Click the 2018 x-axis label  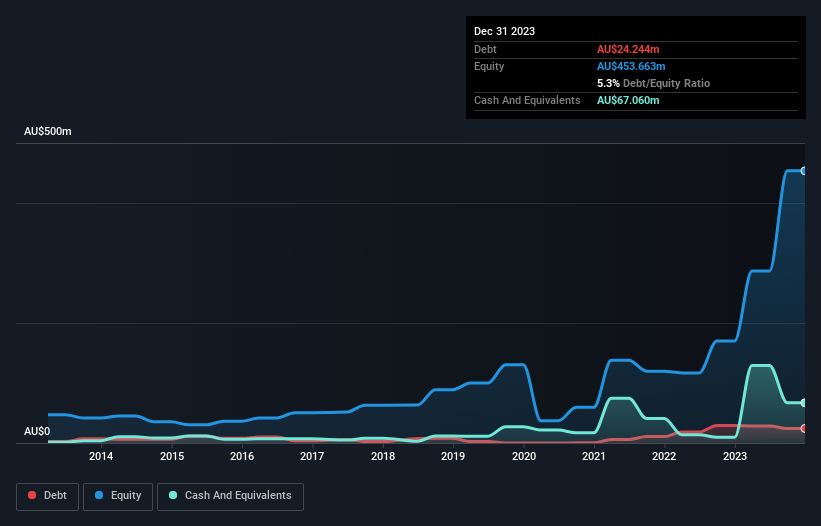[x=383, y=456]
